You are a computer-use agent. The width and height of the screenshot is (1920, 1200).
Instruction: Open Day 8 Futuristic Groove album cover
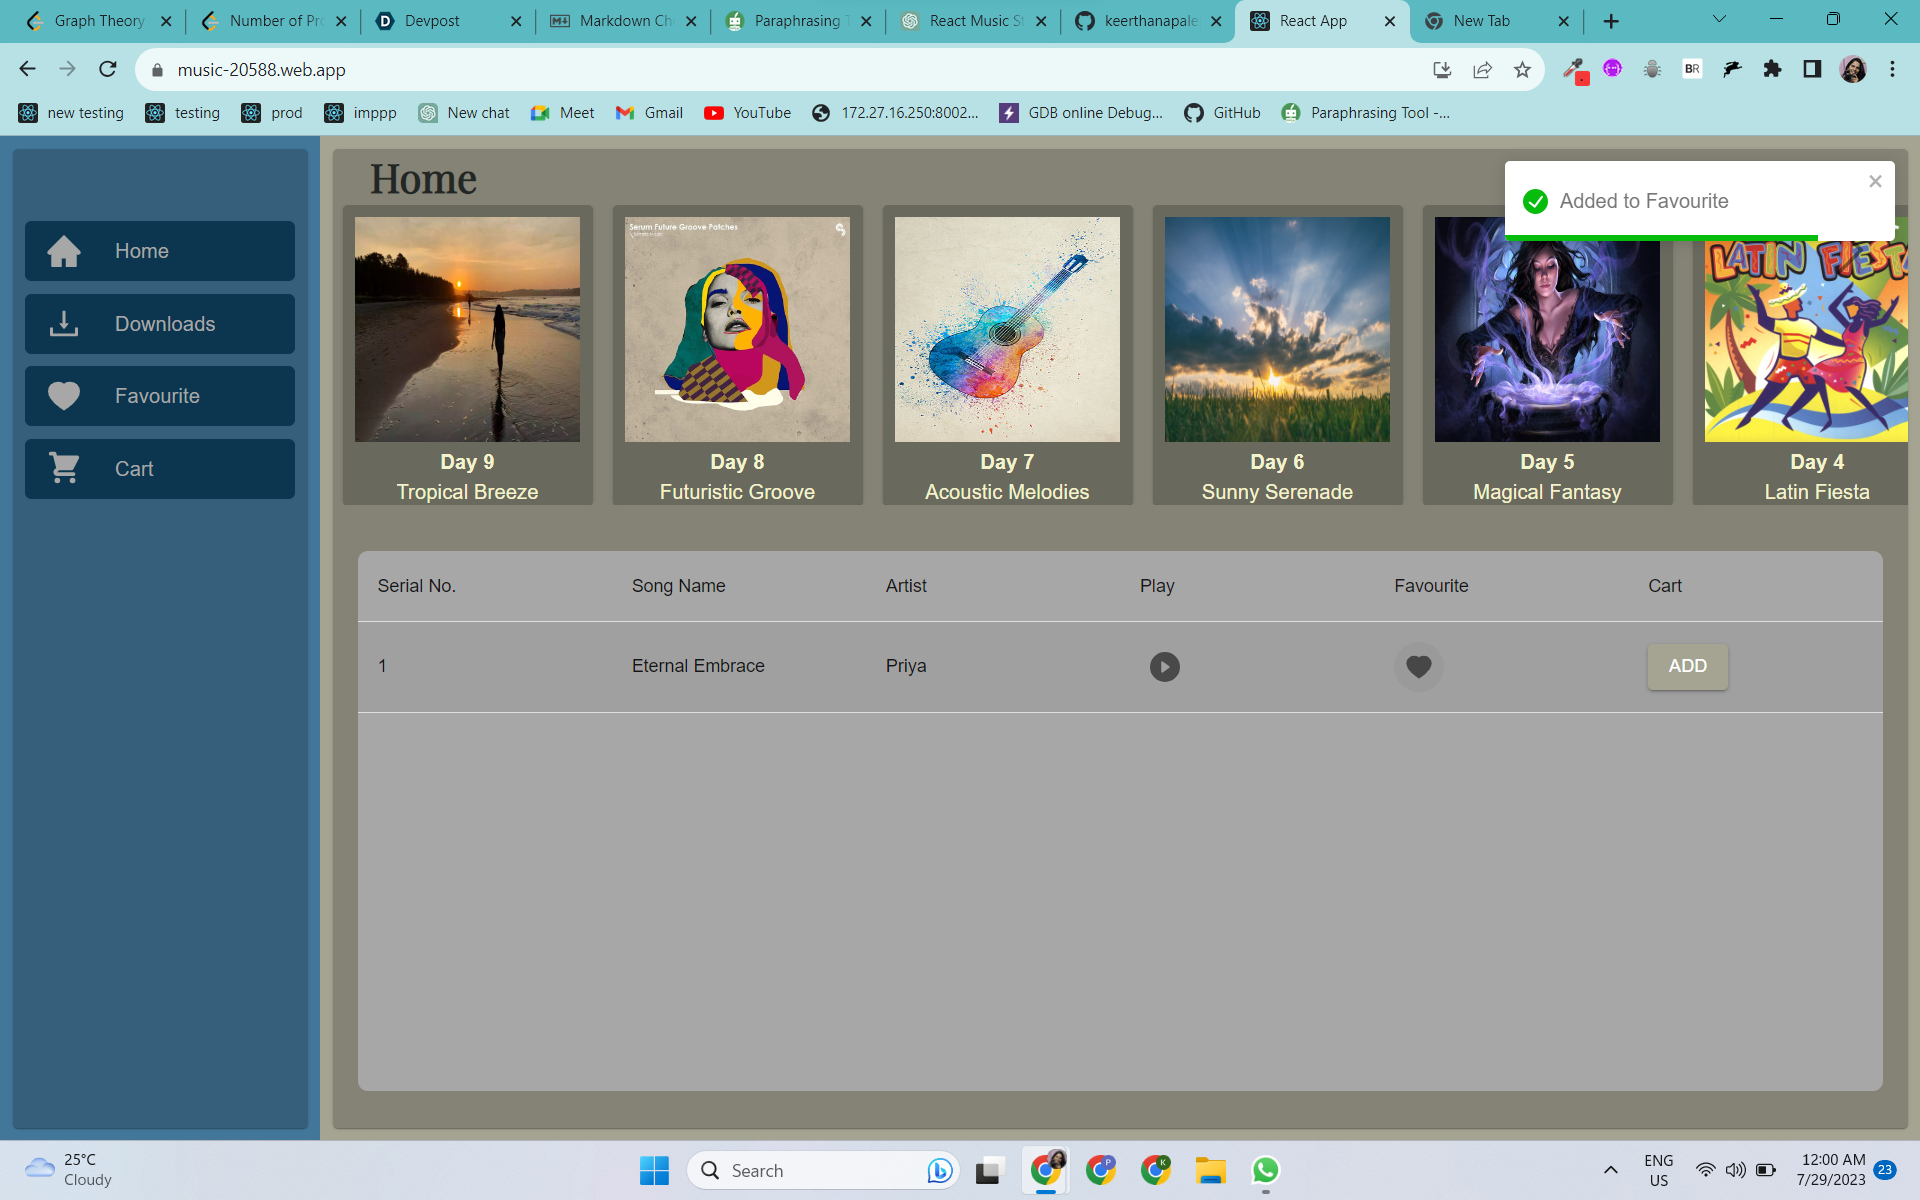pos(737,330)
